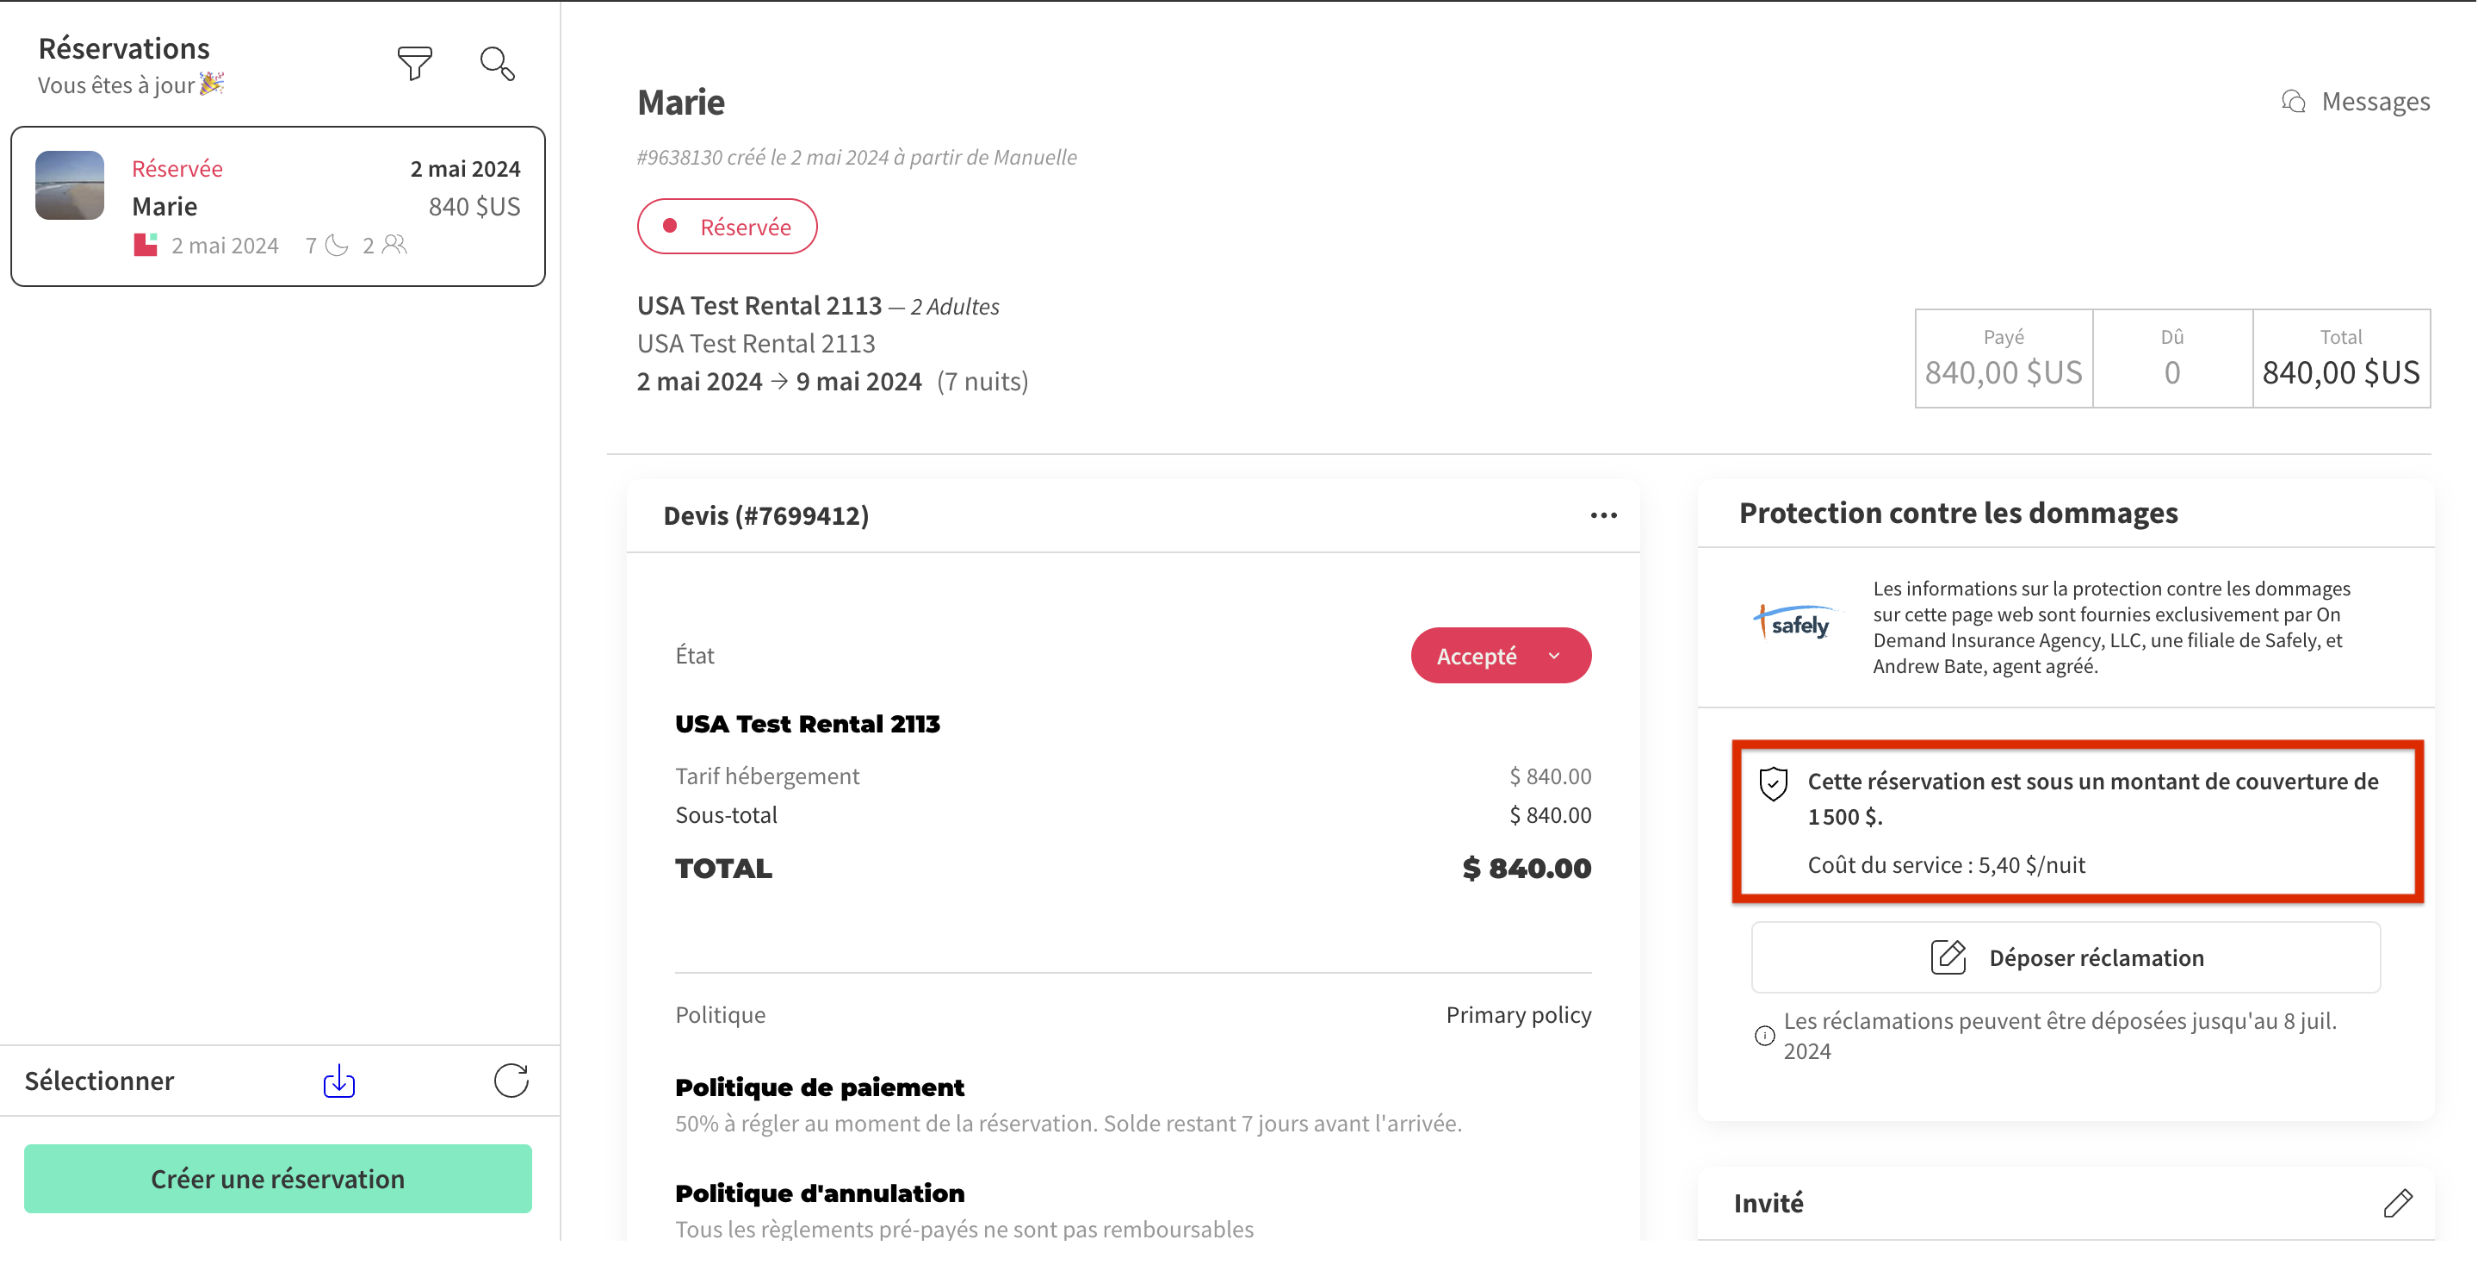Image resolution: width=2478 pixels, height=1280 pixels.
Task: Open Marie's reservation card in list
Action: [278, 207]
